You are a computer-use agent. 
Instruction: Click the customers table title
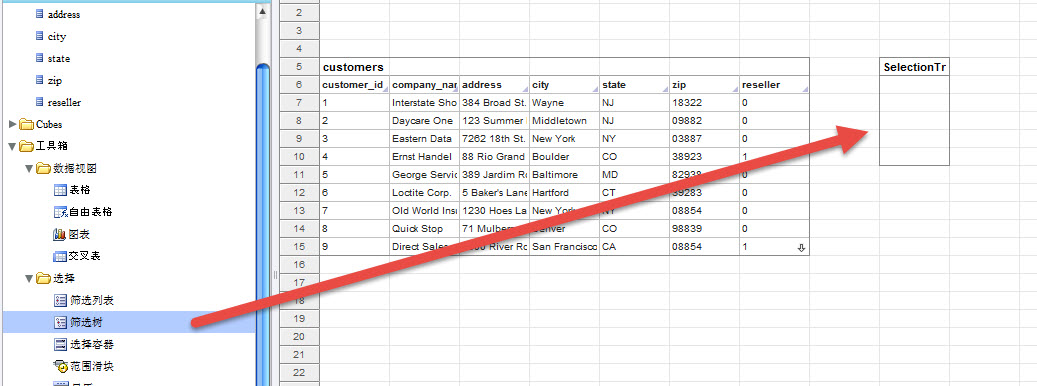point(353,67)
